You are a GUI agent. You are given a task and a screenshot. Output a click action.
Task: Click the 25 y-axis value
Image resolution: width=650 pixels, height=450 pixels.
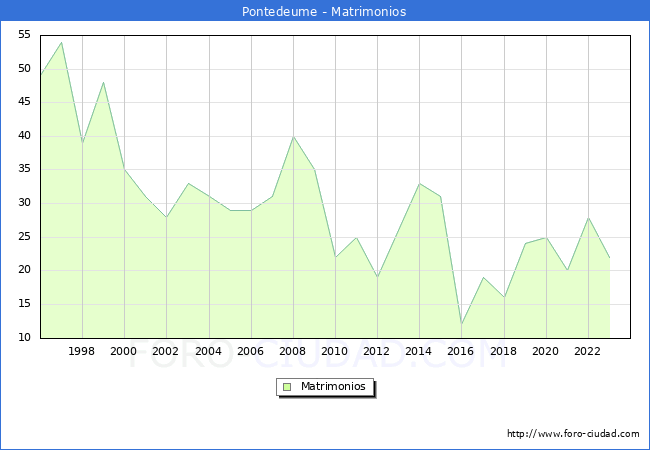click(24, 237)
